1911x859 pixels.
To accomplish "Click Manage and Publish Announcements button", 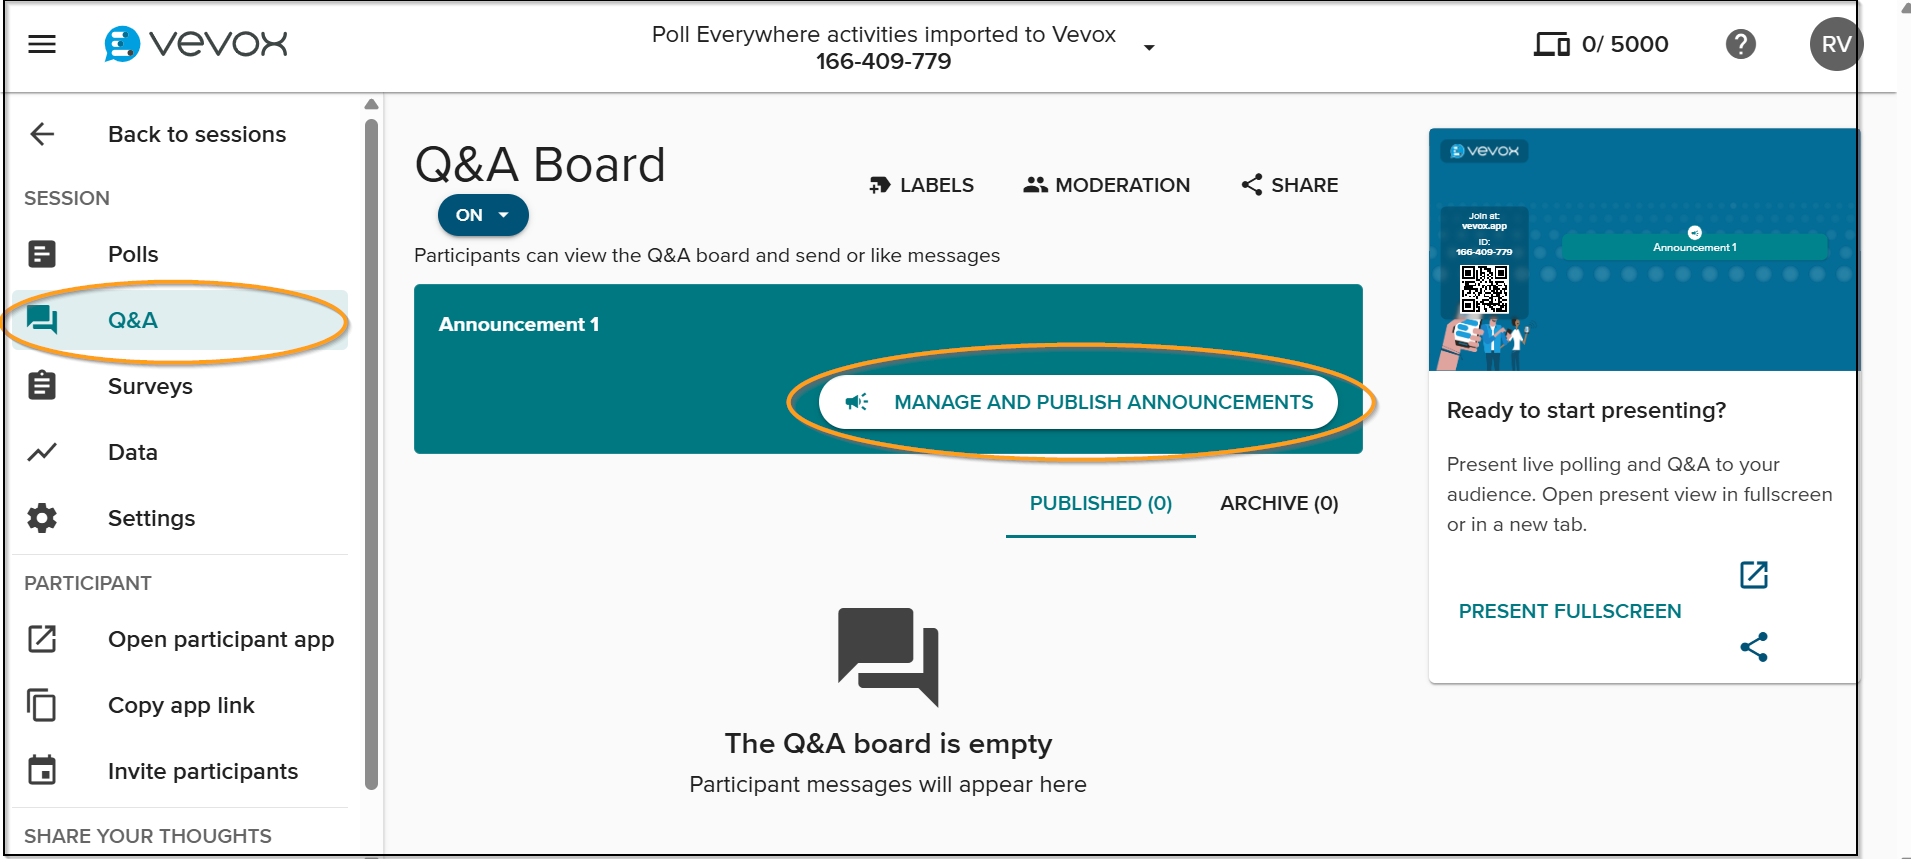I will tap(1078, 402).
